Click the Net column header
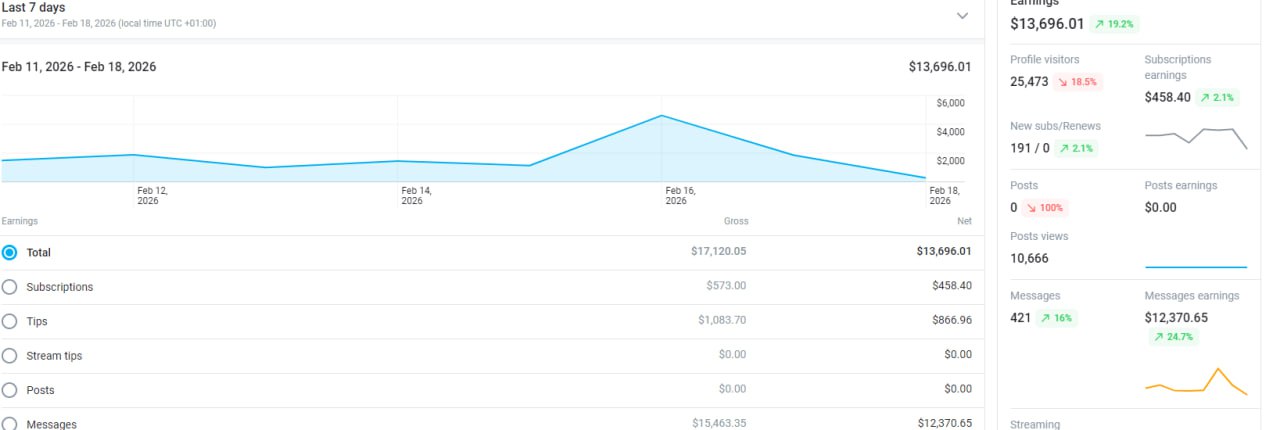The height and width of the screenshot is (430, 1280). [963, 221]
